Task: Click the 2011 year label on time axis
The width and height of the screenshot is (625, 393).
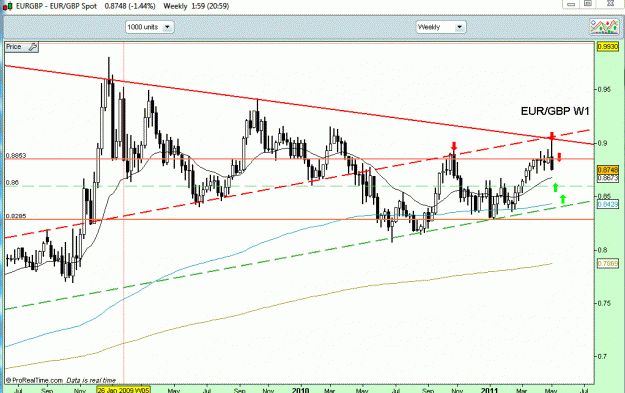Action: (x=489, y=390)
